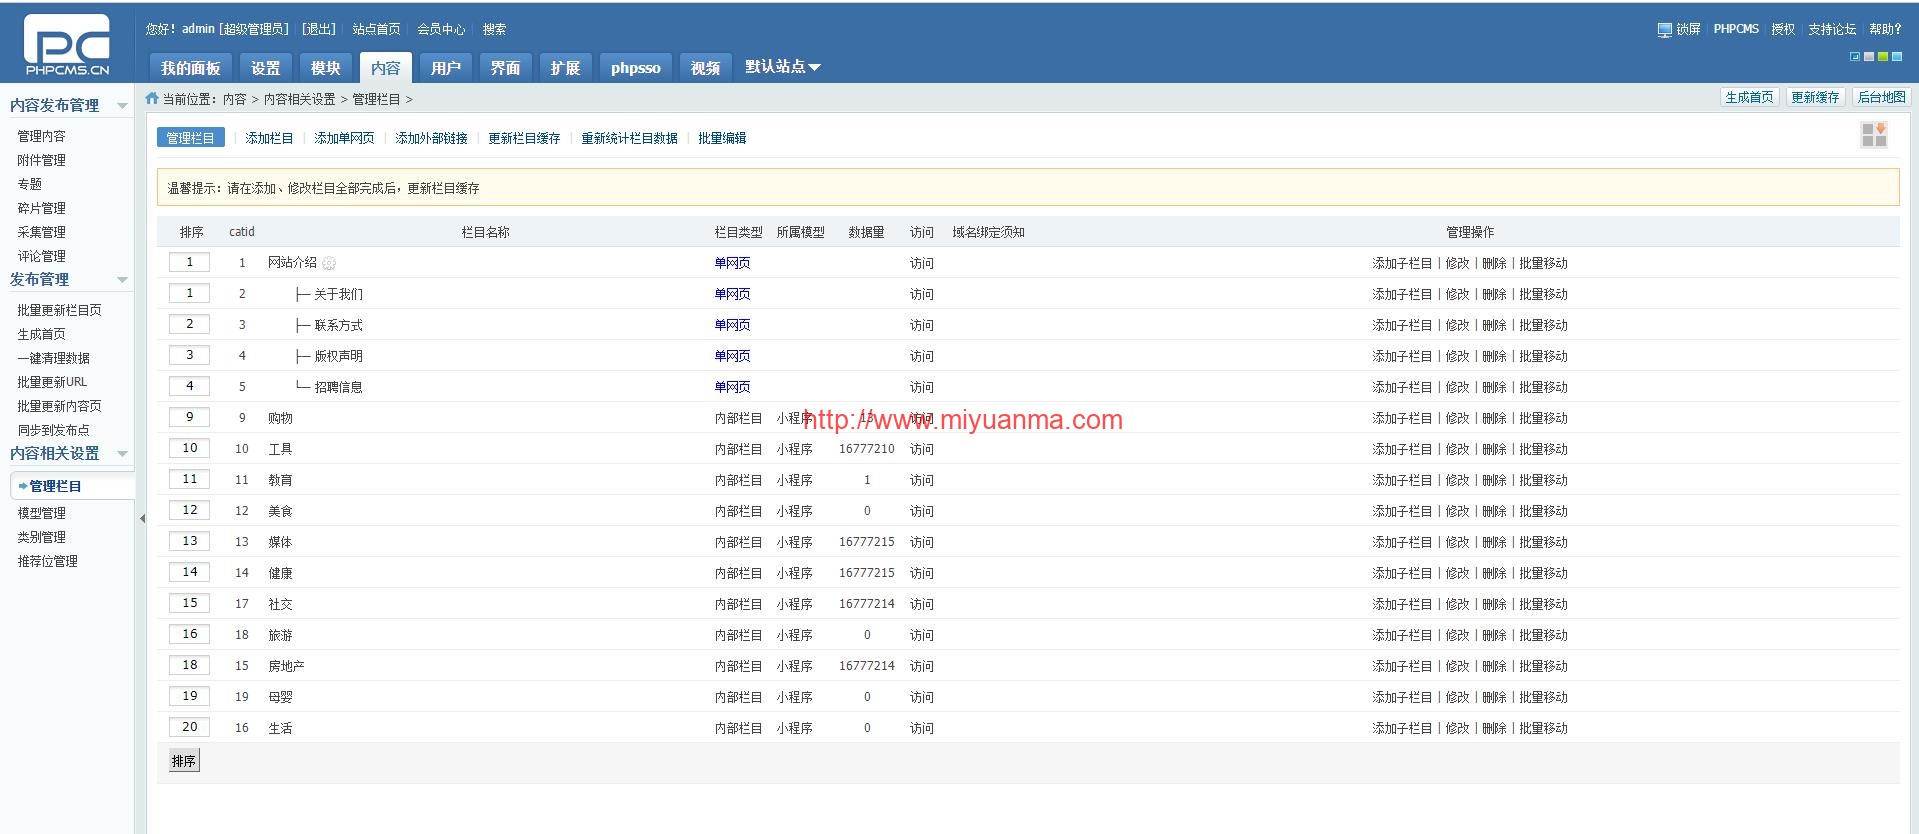Open the 会员中心 link

[441, 30]
